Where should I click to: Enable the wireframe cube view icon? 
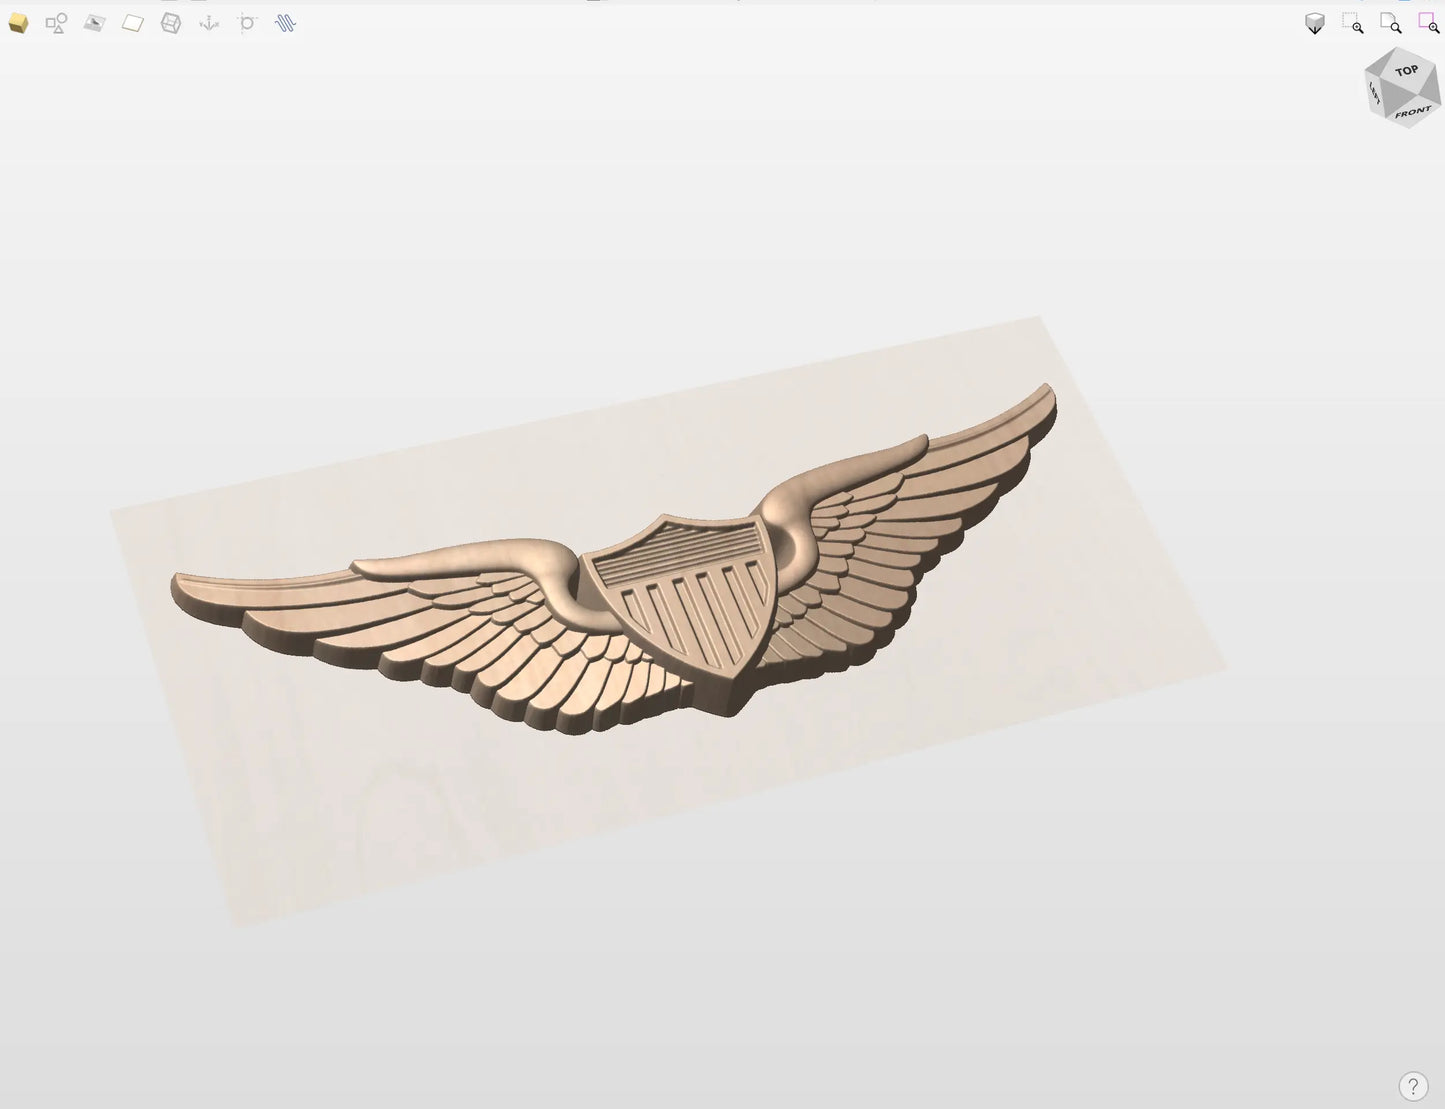pos(171,23)
